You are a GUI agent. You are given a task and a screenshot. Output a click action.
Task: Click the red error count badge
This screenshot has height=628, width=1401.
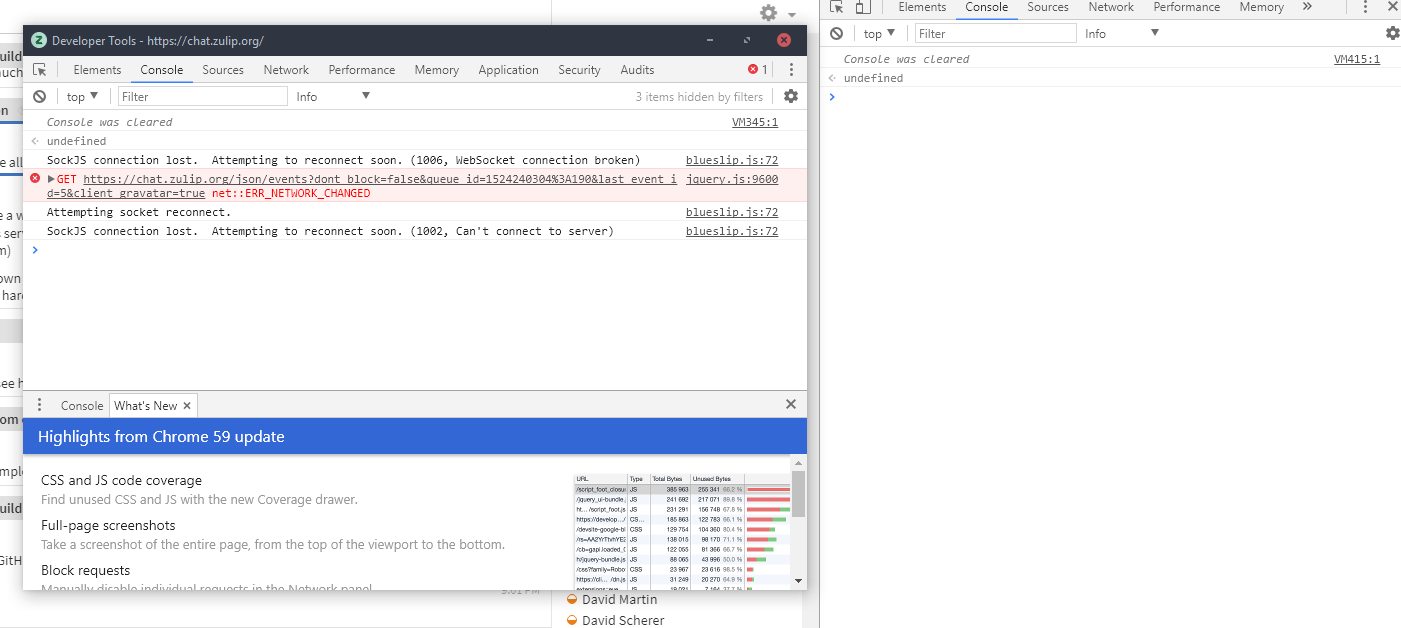pos(758,70)
